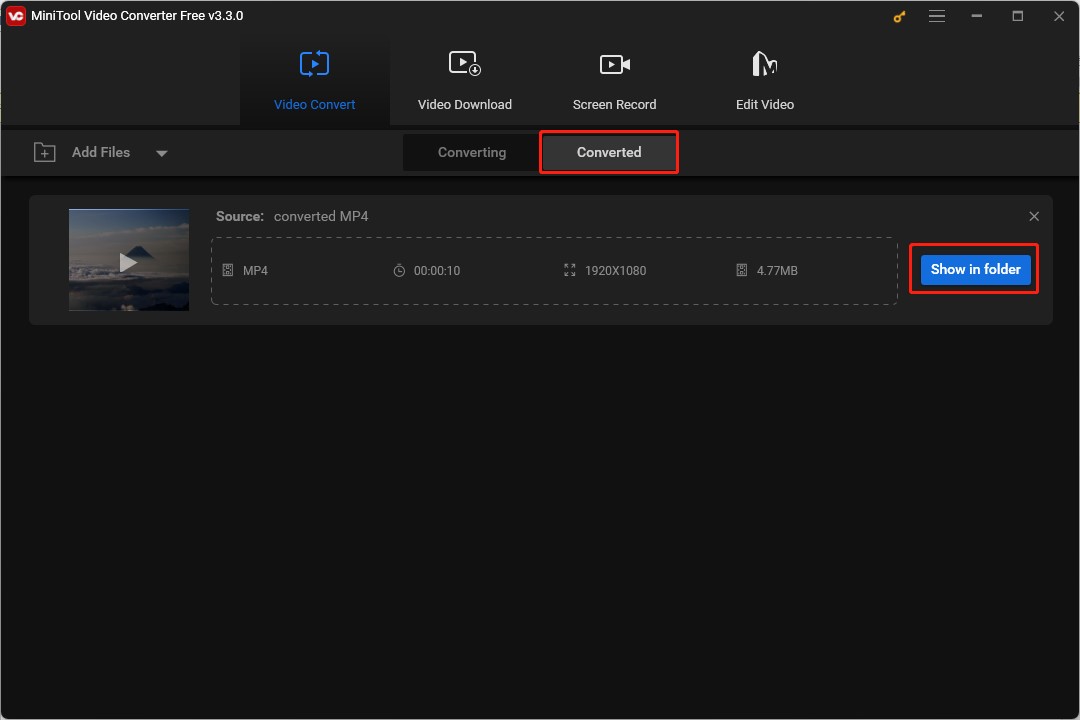Select the Screen Record tool

[614, 78]
